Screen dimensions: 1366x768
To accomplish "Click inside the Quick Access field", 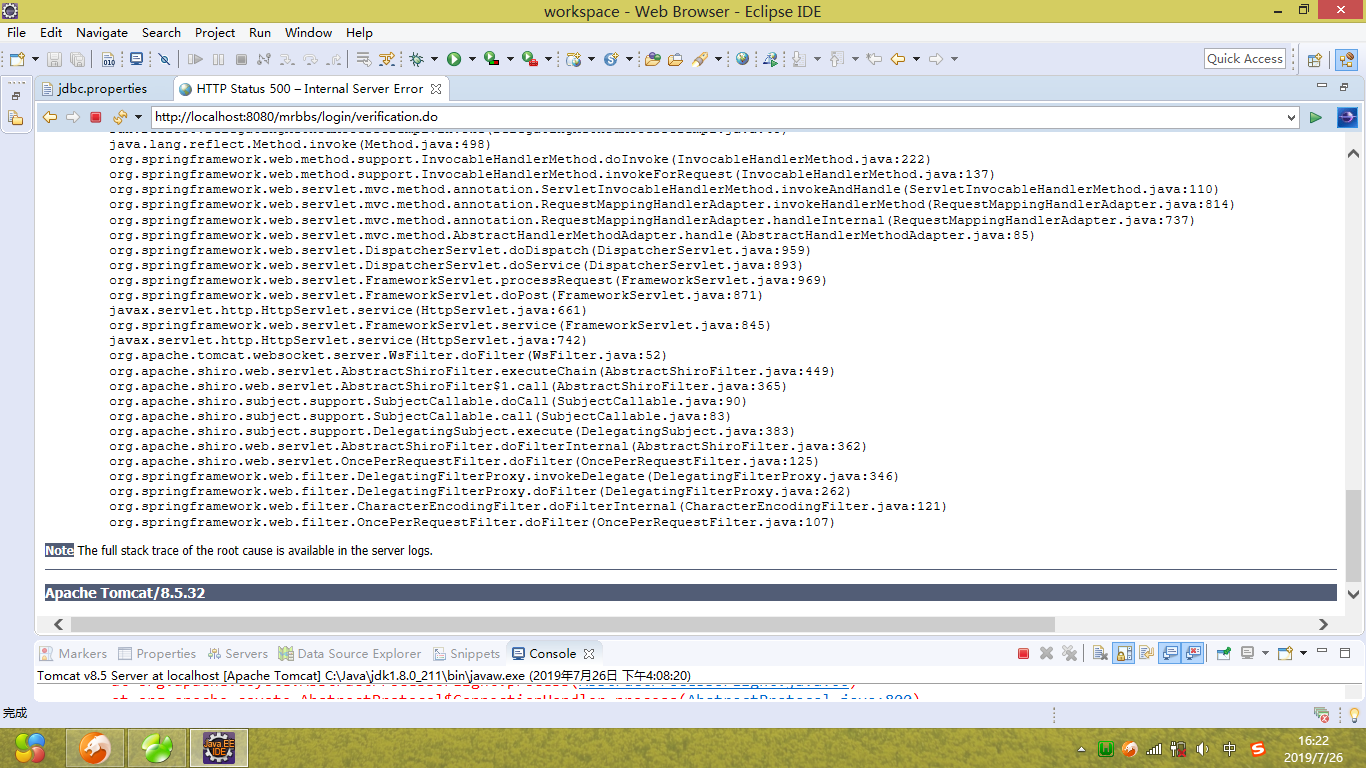I will pos(1245,59).
